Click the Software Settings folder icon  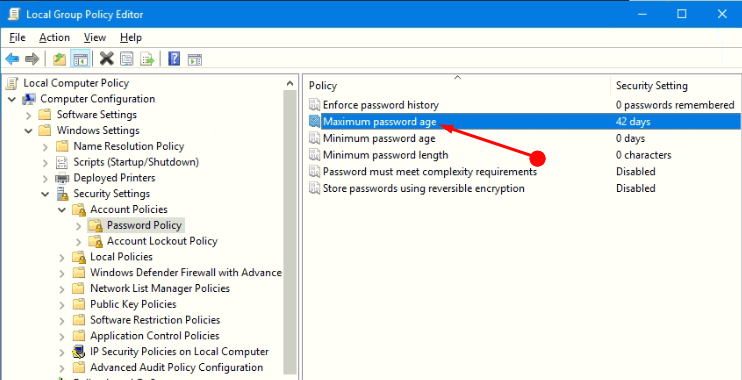(45, 115)
